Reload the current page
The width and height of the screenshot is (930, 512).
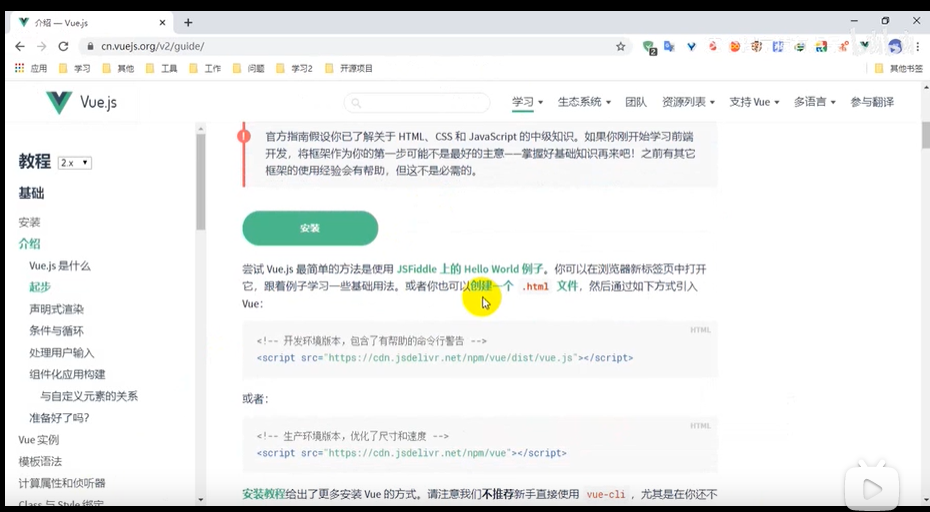(63, 46)
